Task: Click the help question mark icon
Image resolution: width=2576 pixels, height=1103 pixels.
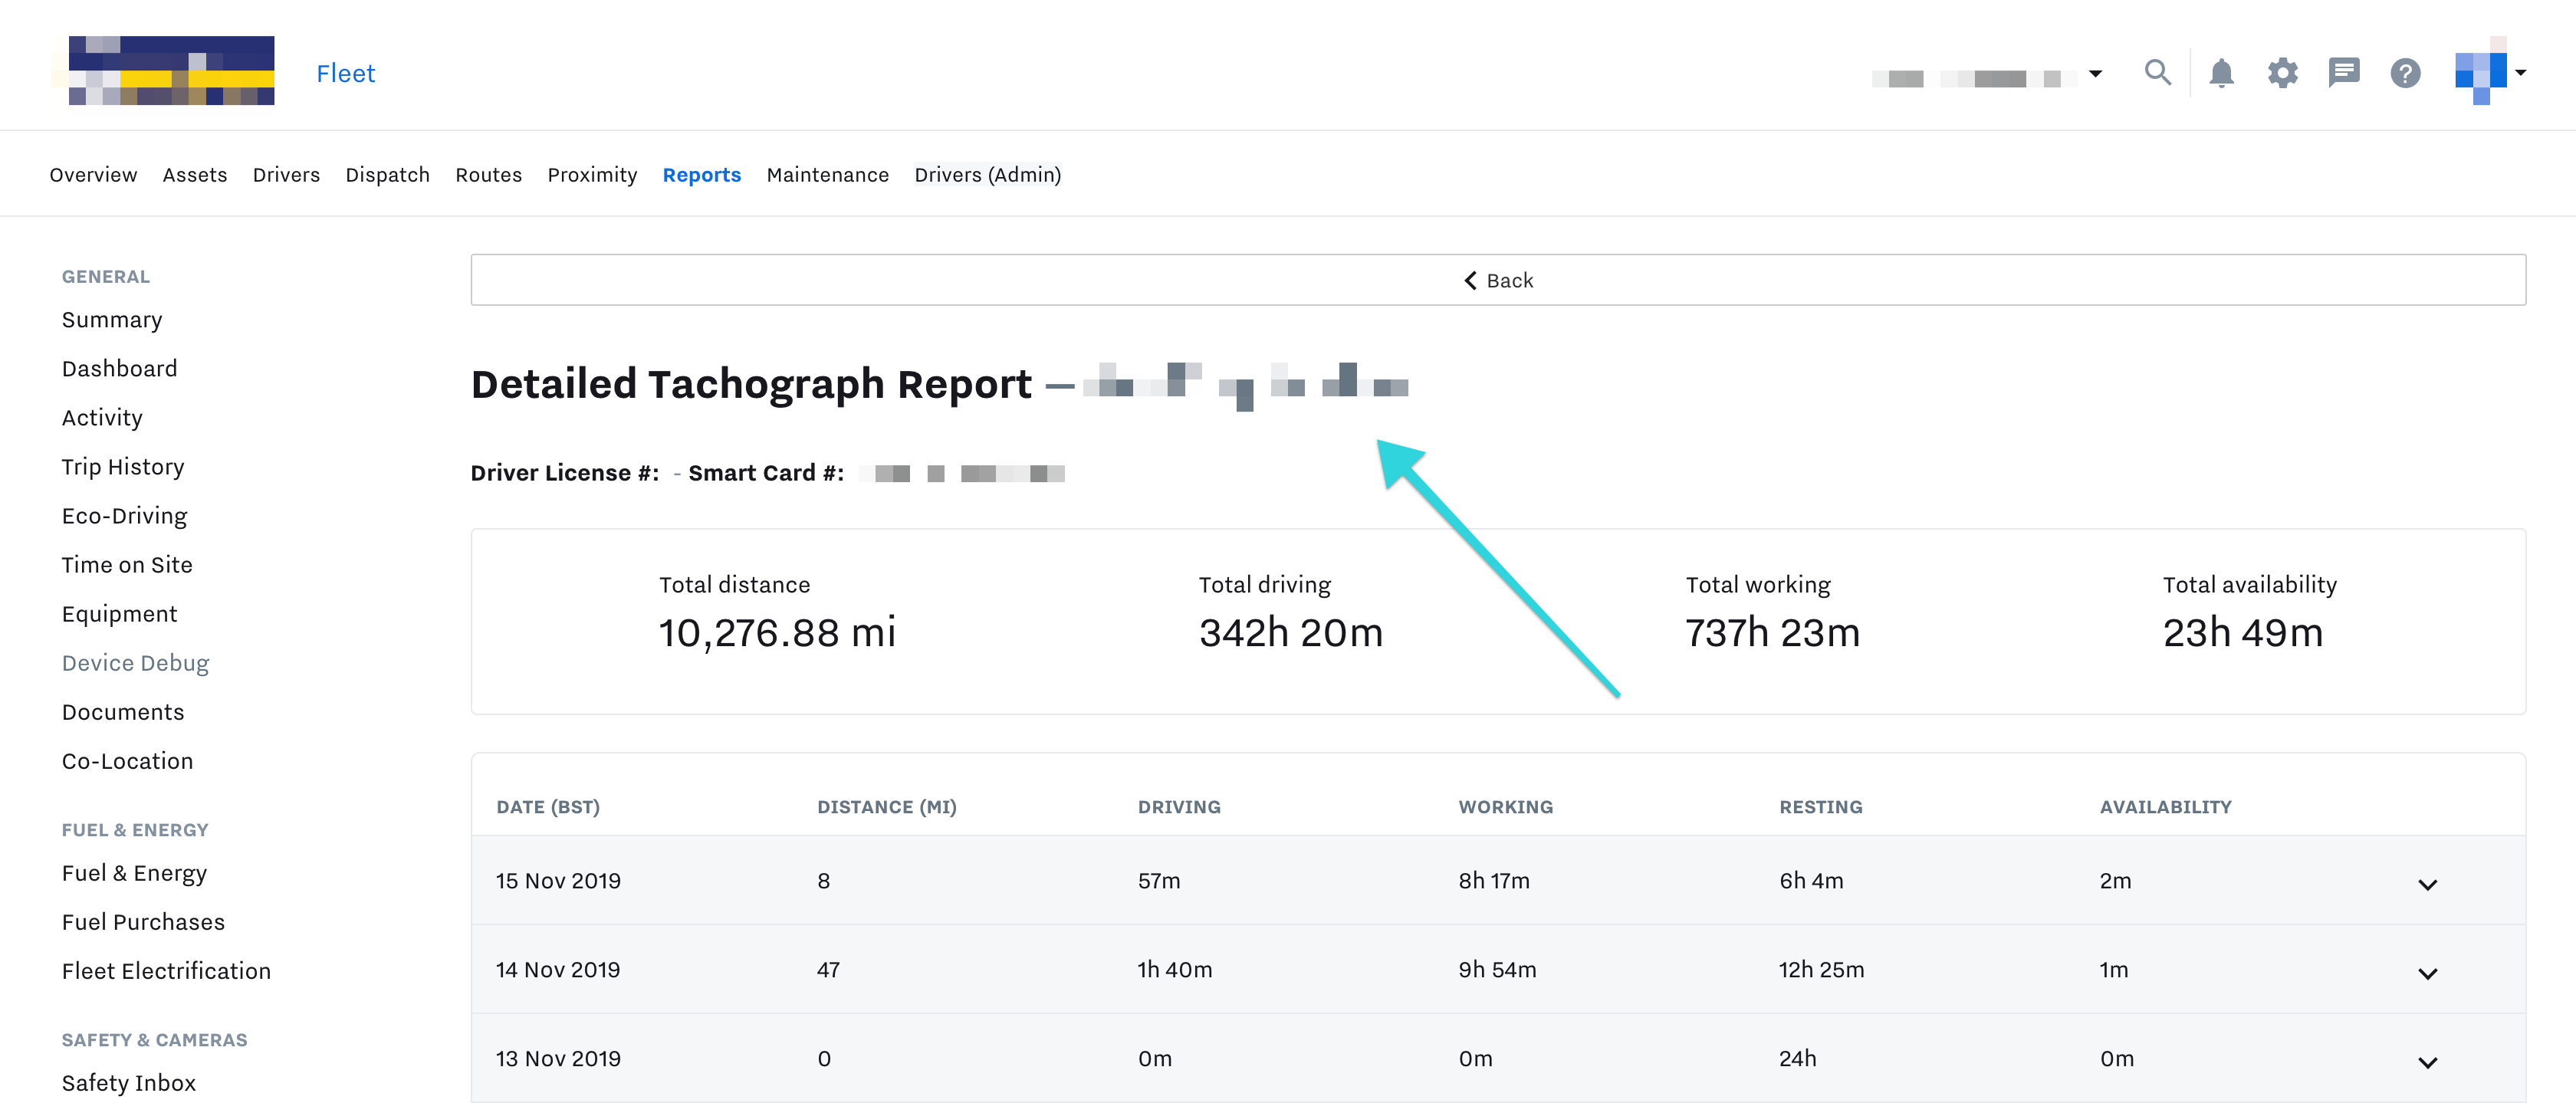Action: tap(2405, 73)
